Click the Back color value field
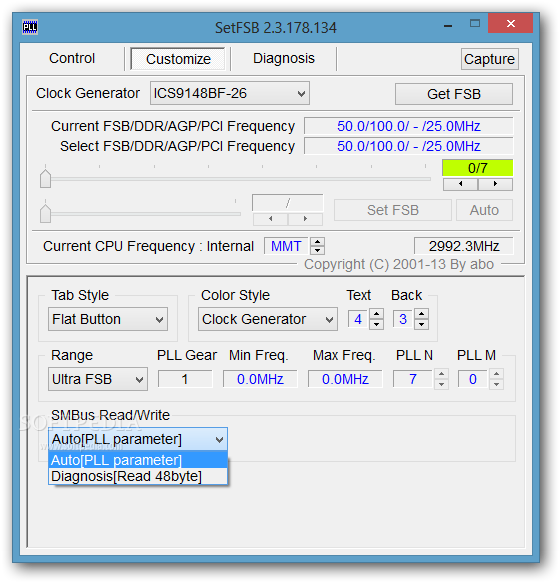The image size is (560, 583). 403,319
